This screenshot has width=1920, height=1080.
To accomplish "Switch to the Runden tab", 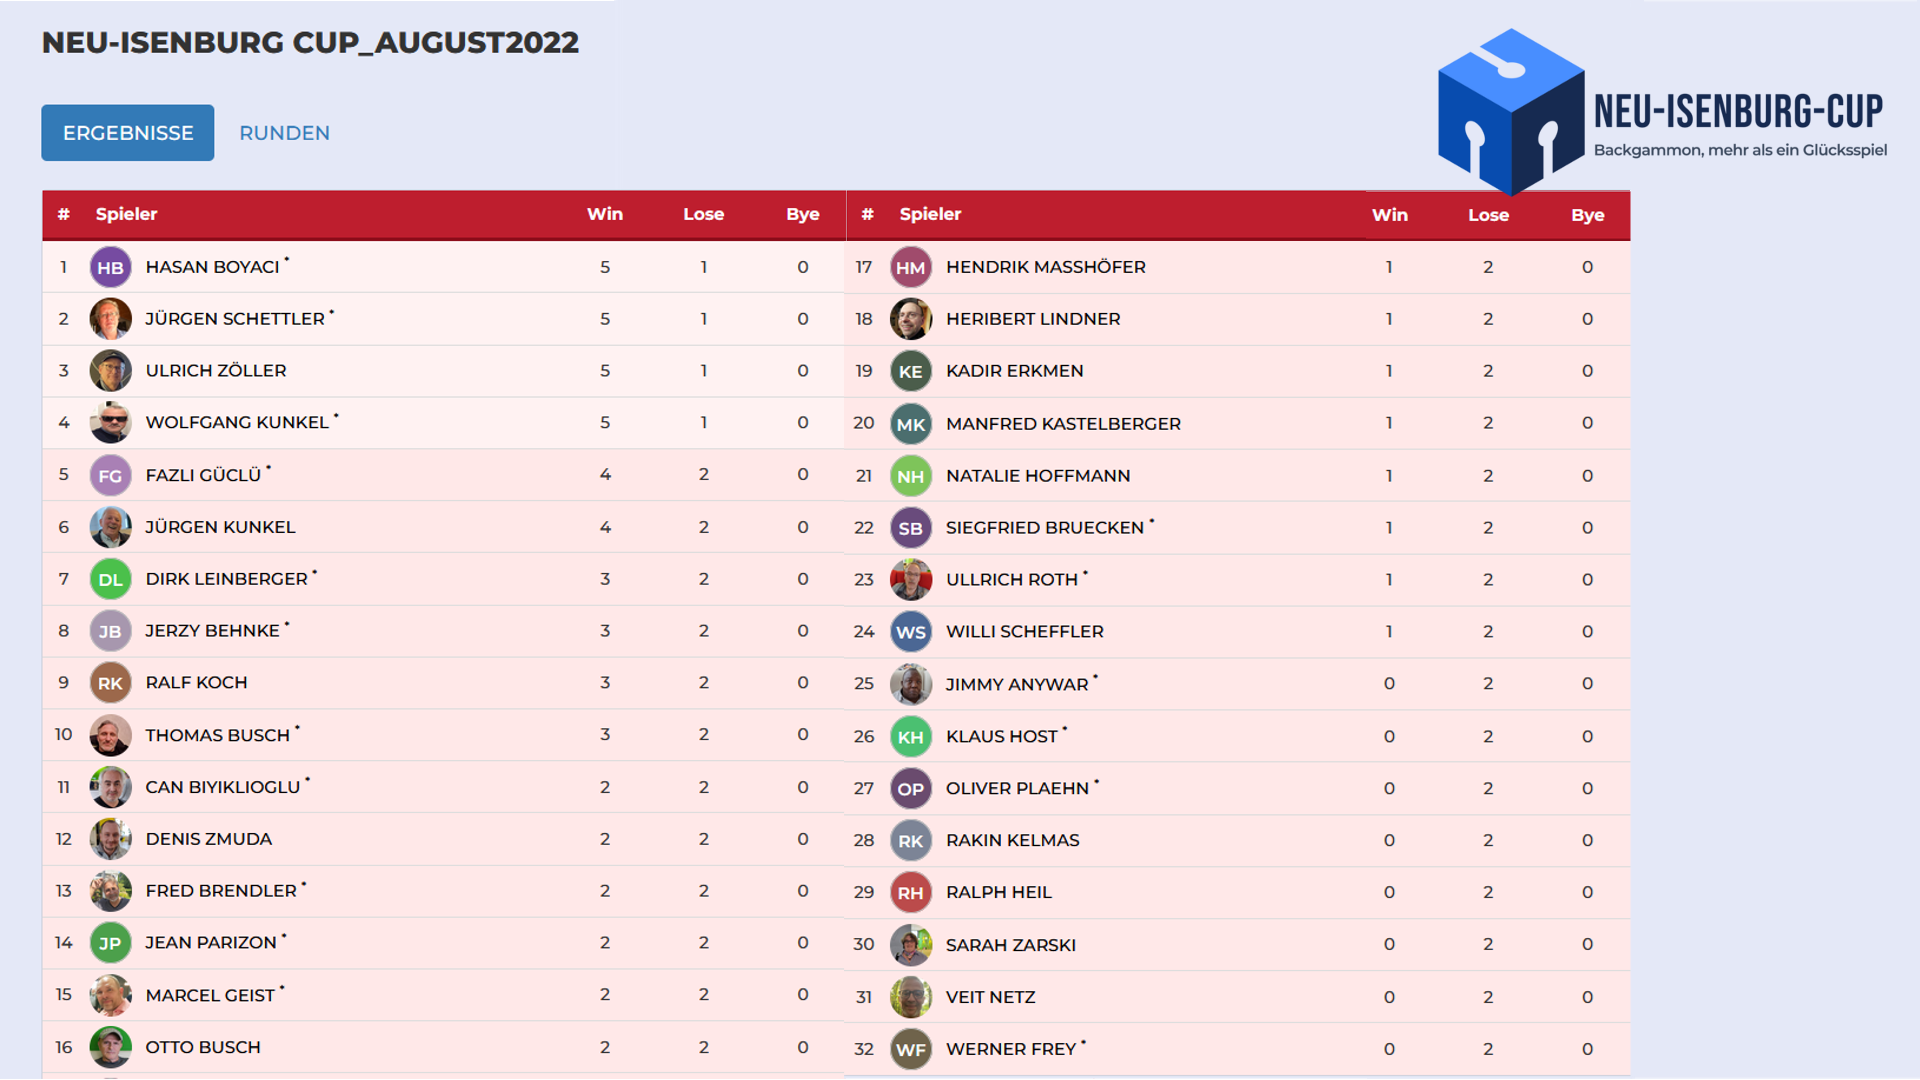I will point(284,133).
